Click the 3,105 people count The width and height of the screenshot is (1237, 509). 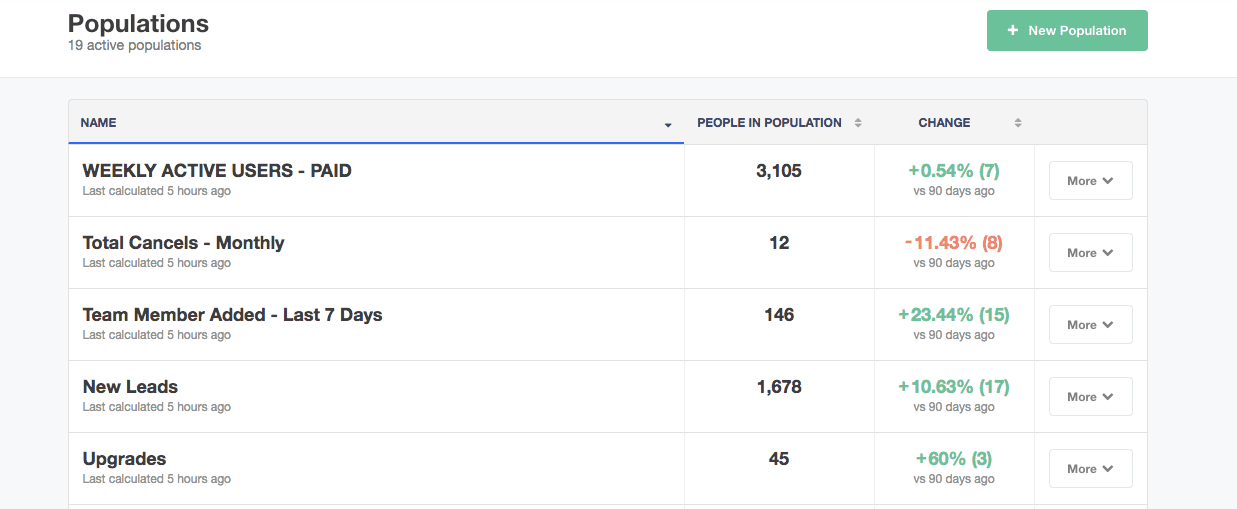point(779,171)
